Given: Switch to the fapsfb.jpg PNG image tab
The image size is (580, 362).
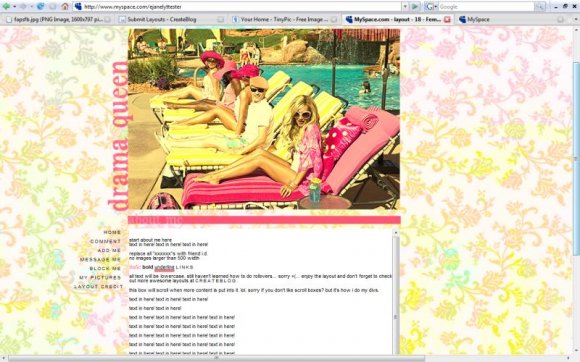Looking at the screenshot, I should click(57, 20).
